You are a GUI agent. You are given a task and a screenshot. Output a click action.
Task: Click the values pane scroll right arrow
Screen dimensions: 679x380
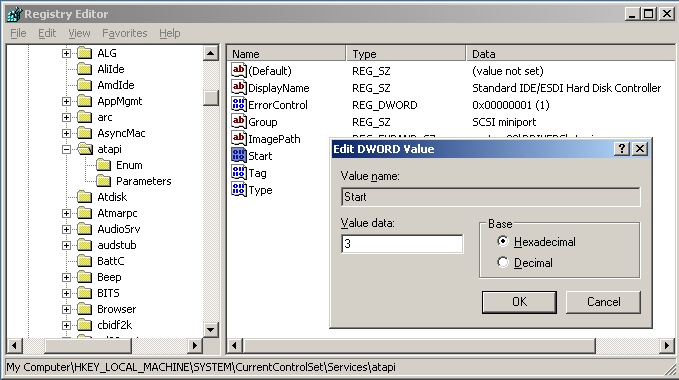tap(666, 345)
